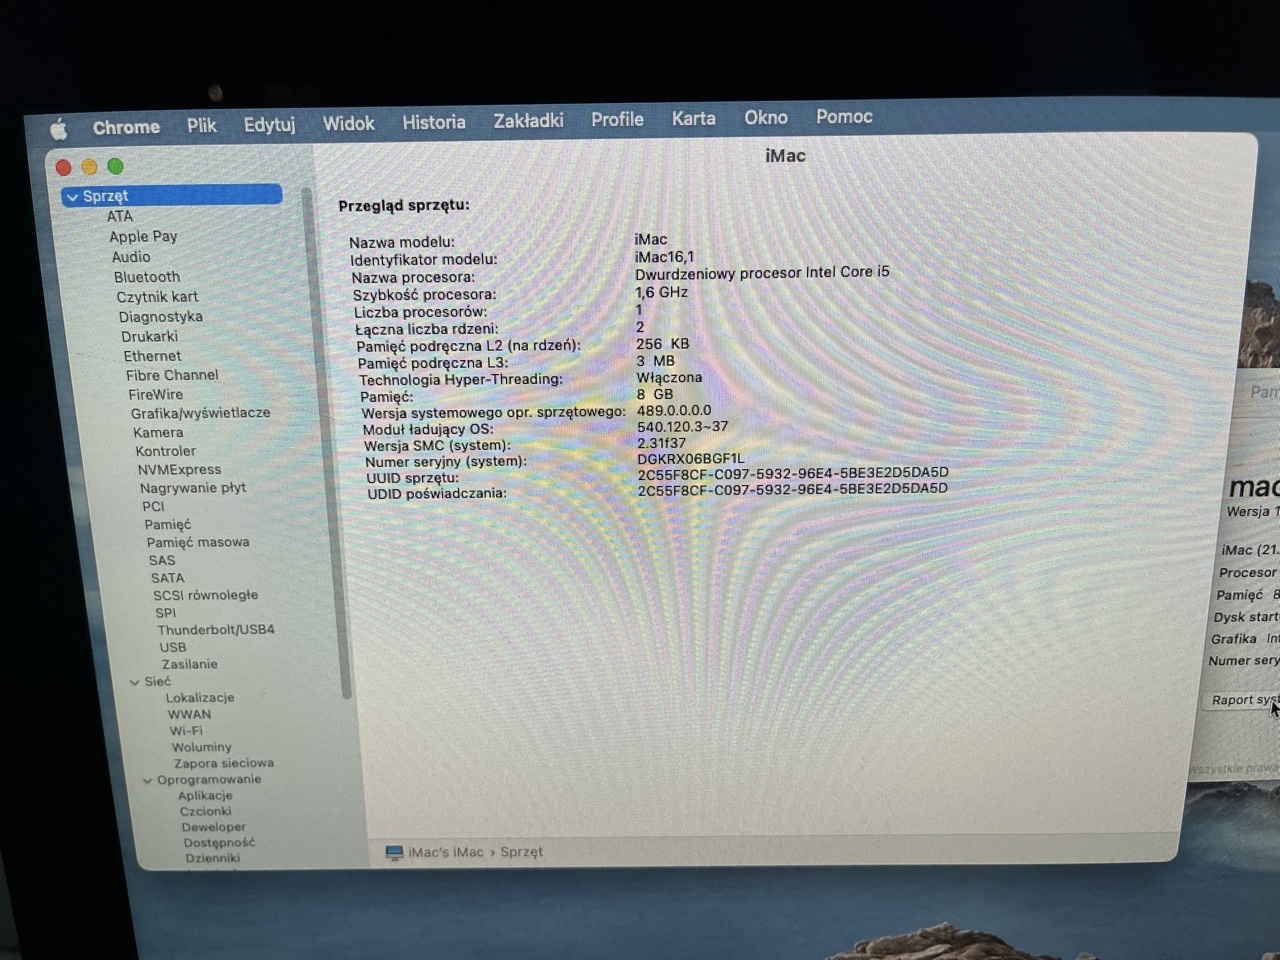This screenshot has height=960, width=1280.
Task: Minimize the iMac system report window
Action: click(89, 167)
